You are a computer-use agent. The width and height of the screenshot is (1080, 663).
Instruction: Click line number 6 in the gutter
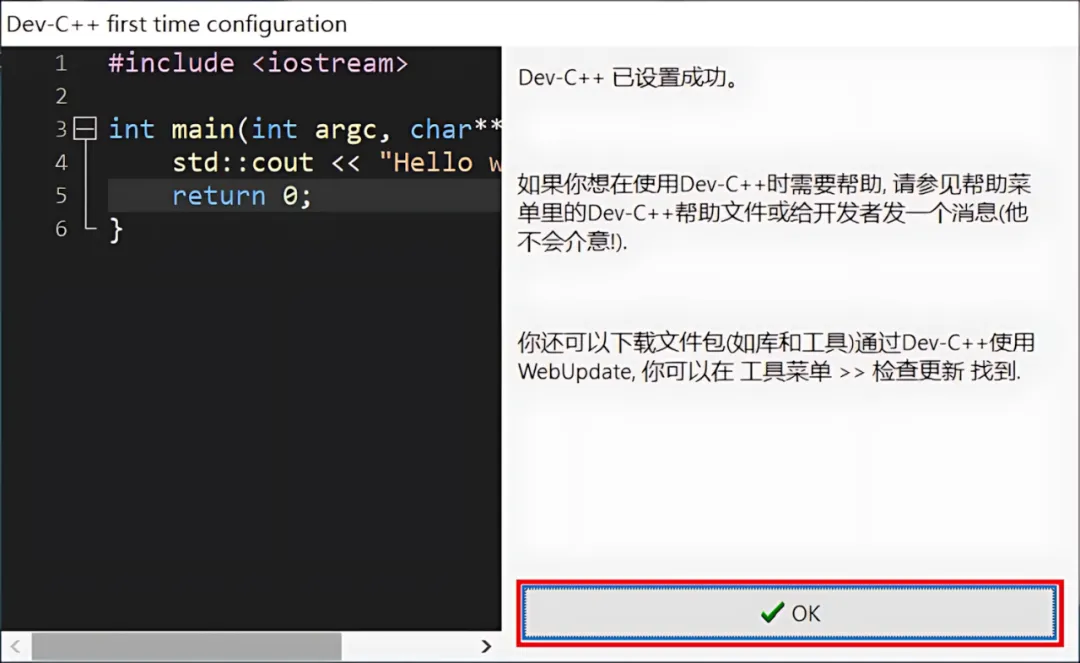point(61,229)
